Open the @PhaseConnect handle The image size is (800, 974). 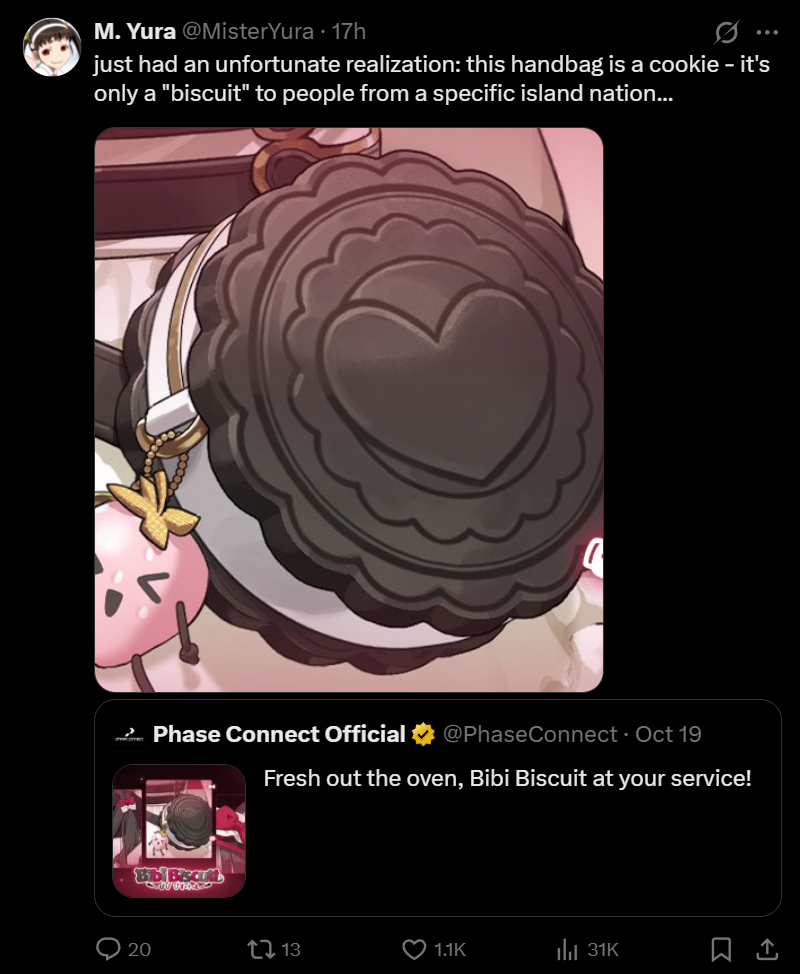coord(530,734)
